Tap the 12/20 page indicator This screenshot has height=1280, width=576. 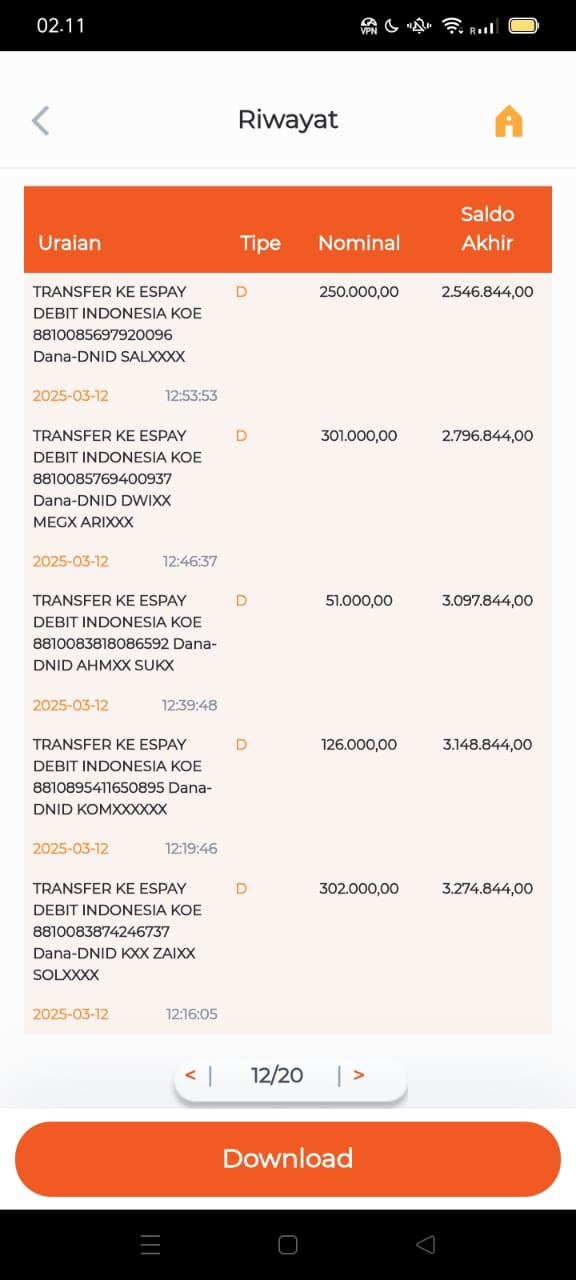click(277, 1075)
